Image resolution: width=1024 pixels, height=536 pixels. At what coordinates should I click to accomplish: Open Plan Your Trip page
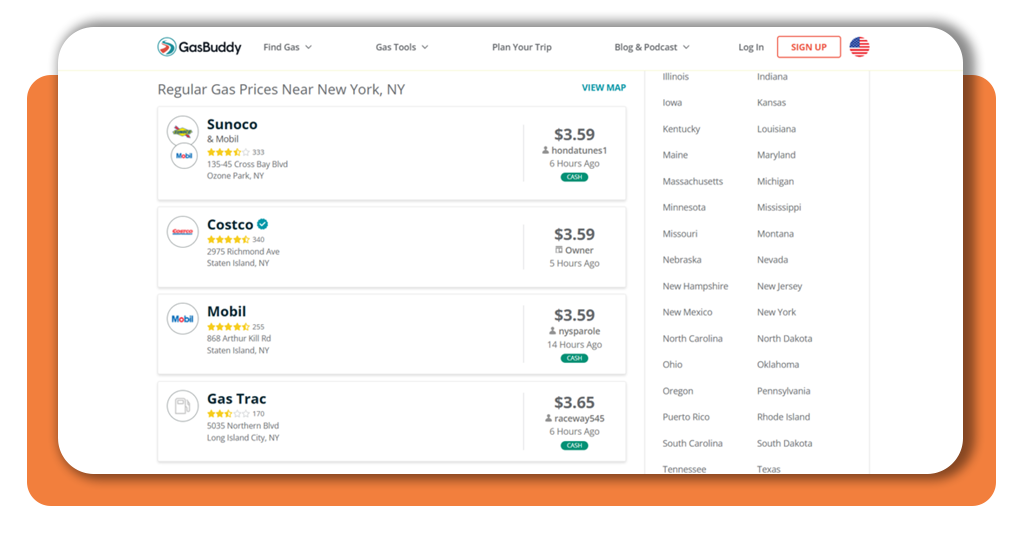tap(522, 47)
